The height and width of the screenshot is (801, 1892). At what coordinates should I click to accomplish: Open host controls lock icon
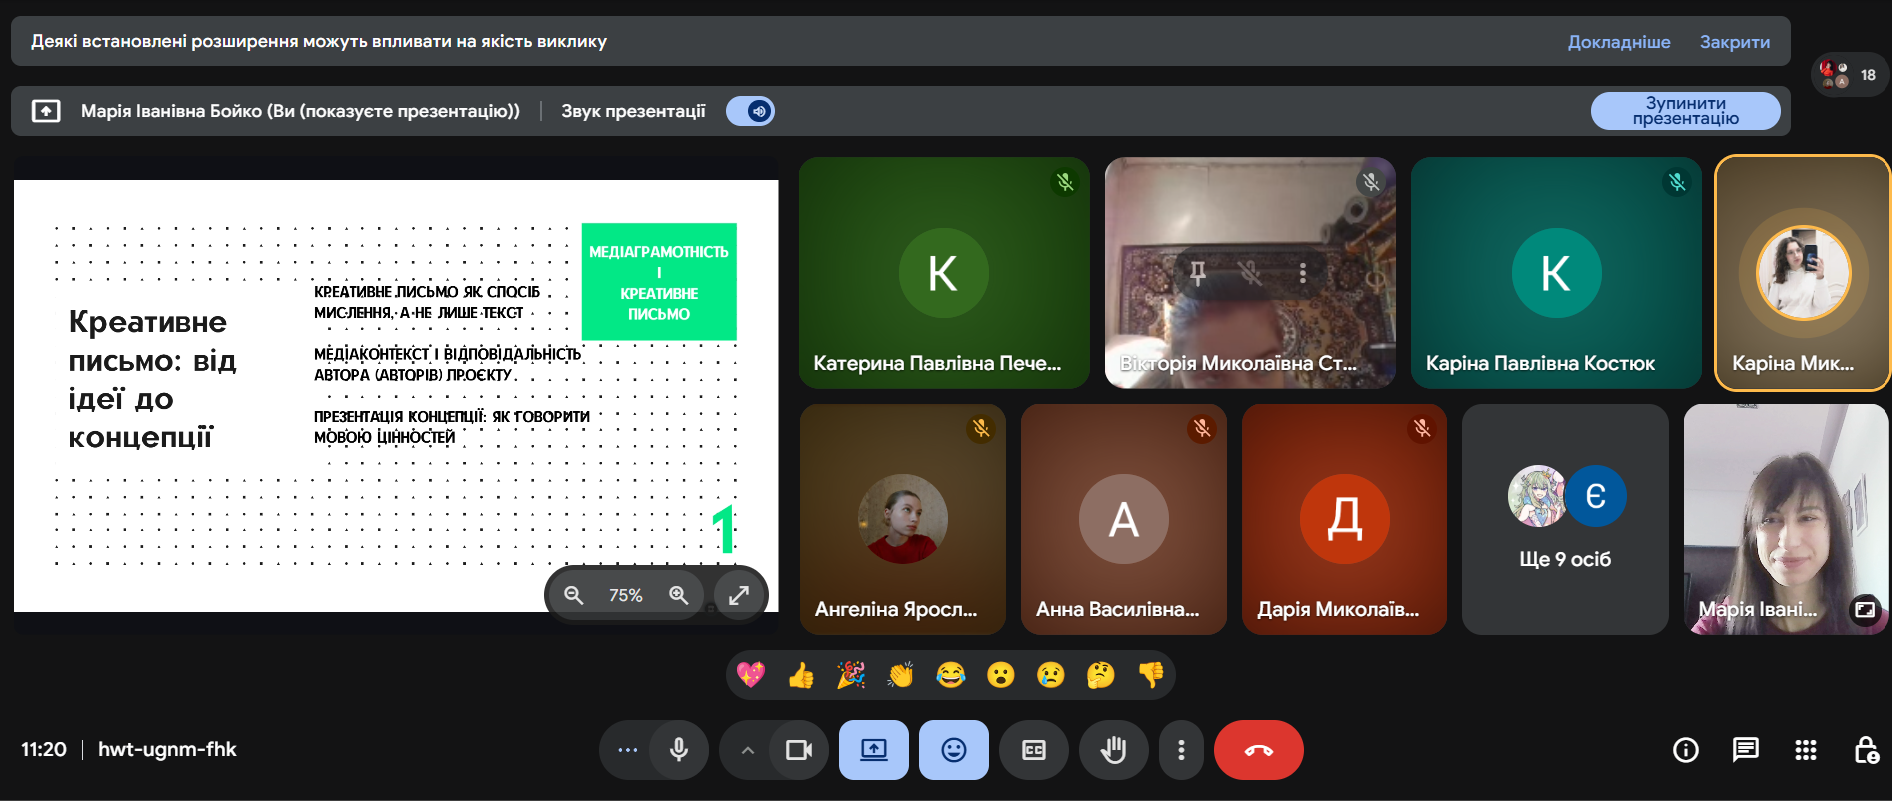point(1865,750)
